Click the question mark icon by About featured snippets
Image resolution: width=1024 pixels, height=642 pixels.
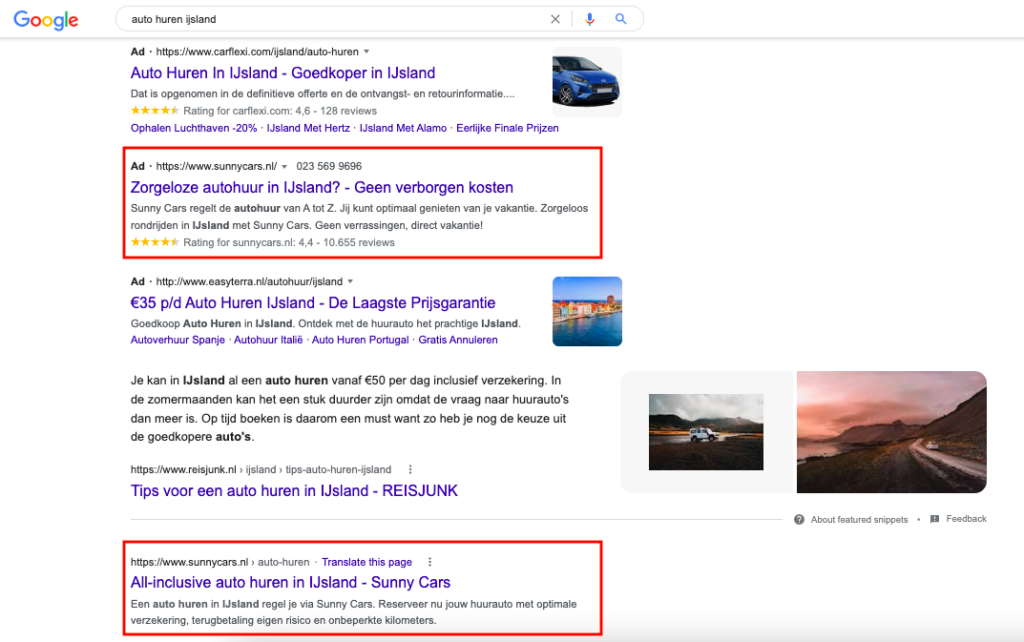coord(799,520)
